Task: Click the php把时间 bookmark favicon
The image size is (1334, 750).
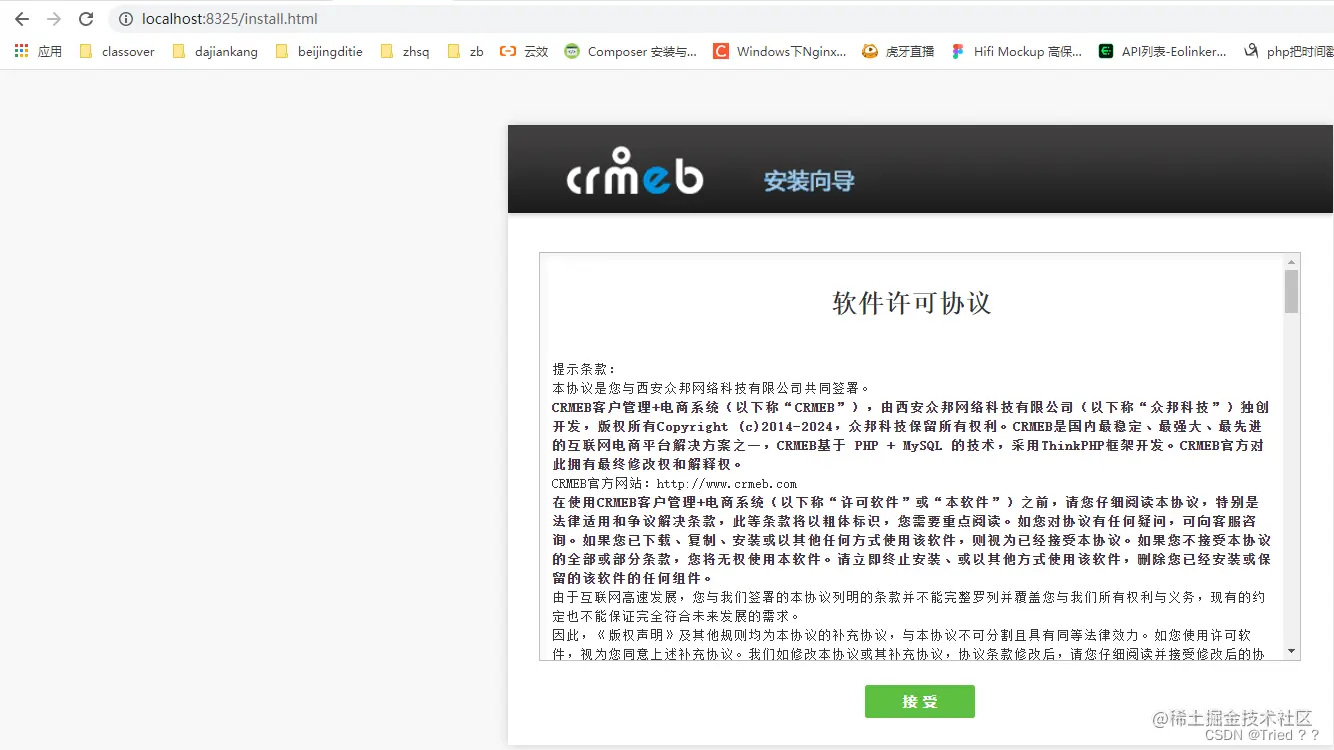Action: click(x=1250, y=50)
